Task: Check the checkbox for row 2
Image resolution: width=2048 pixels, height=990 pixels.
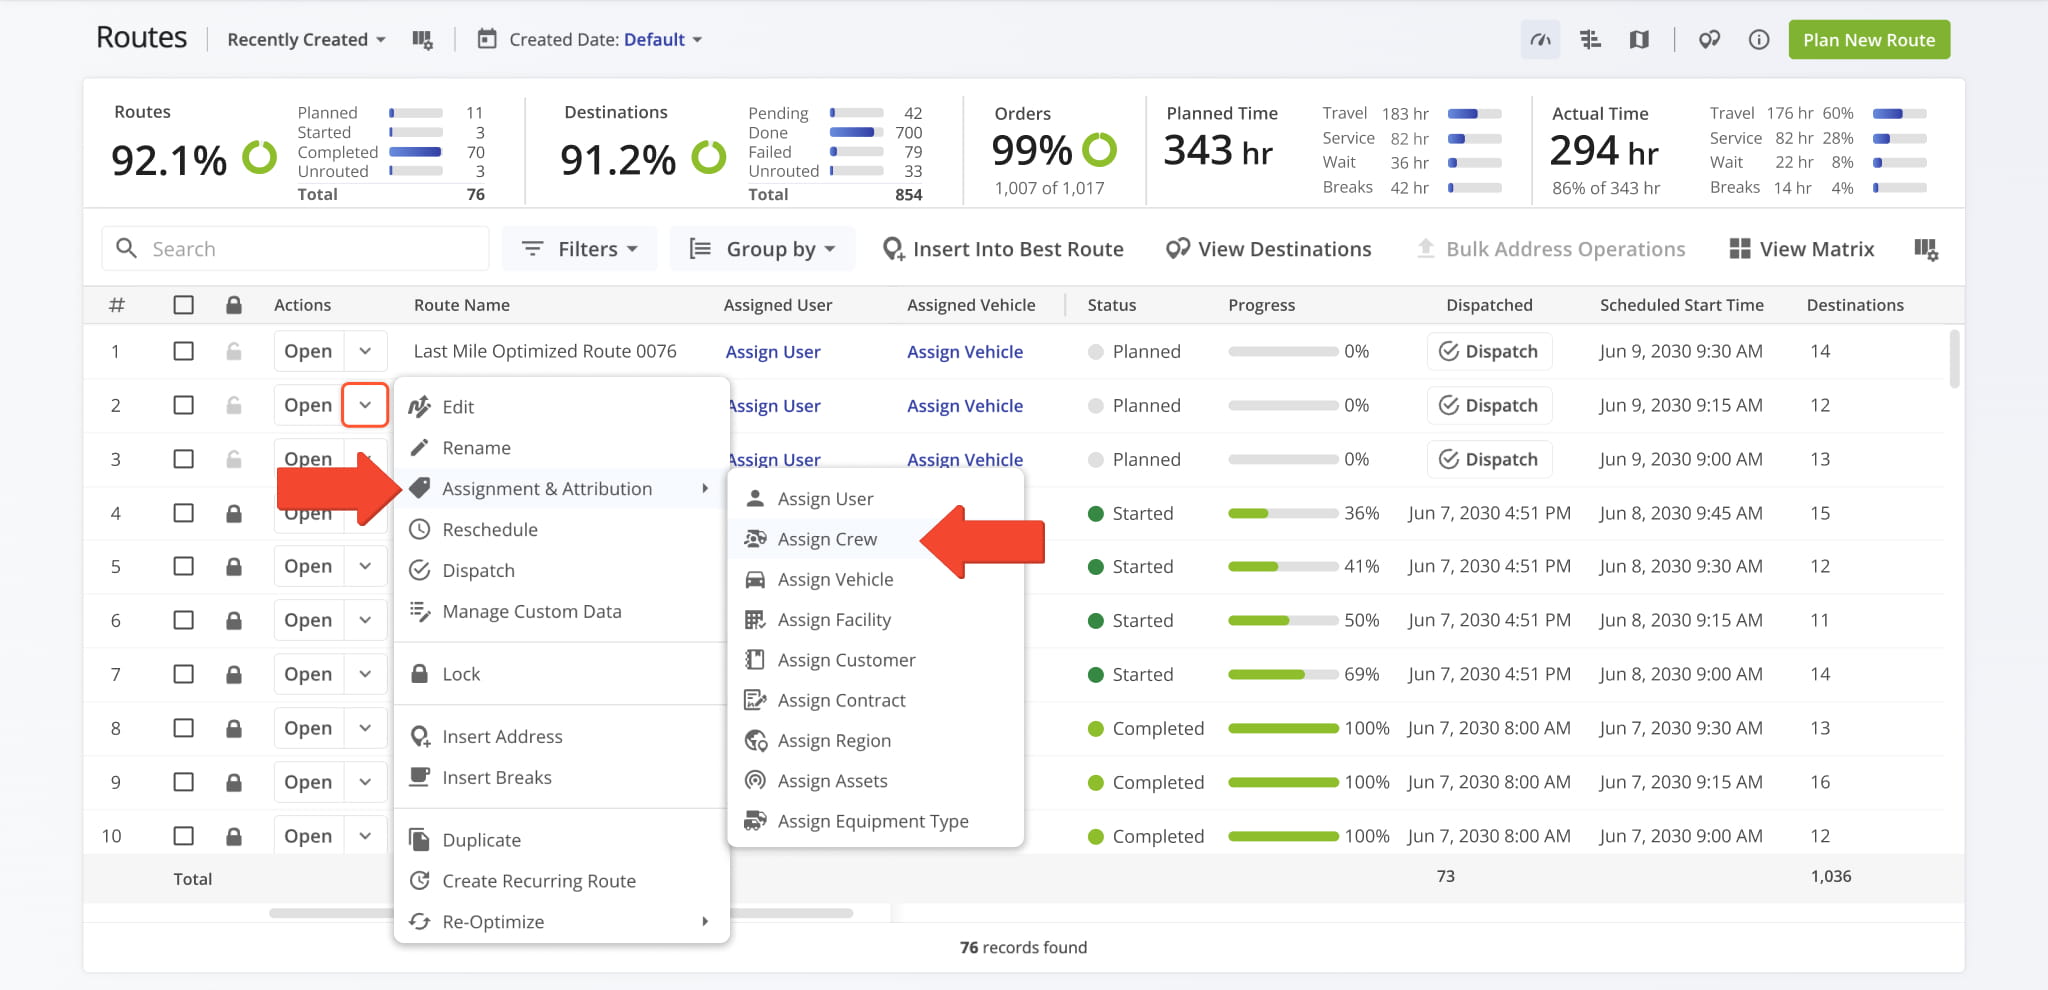Action: click(183, 405)
